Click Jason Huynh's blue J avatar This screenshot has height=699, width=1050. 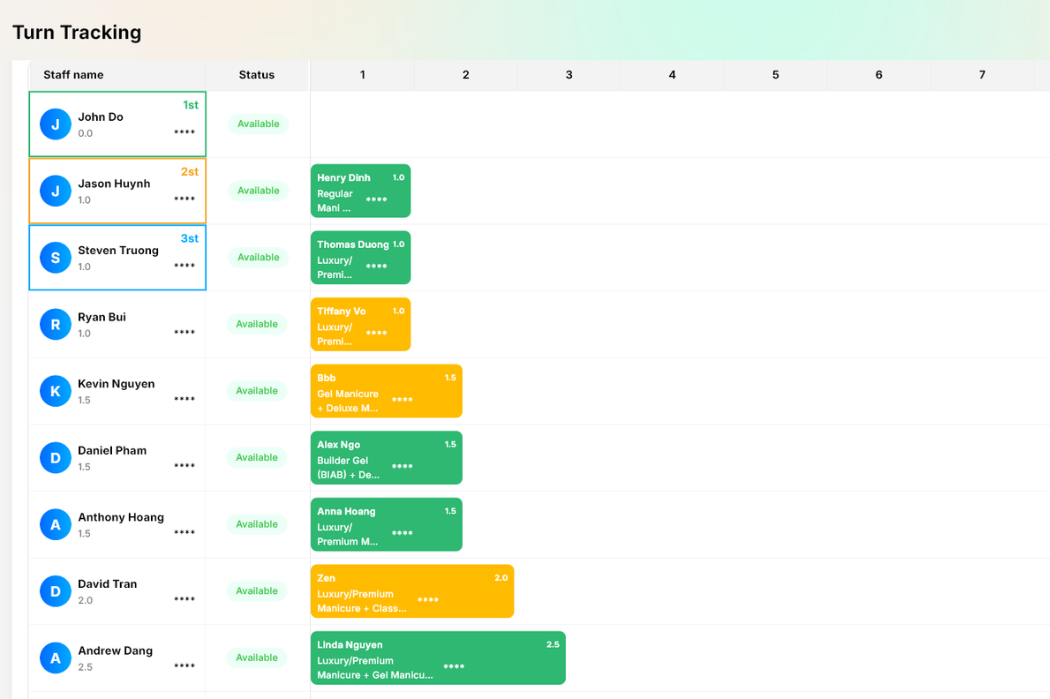point(56,191)
